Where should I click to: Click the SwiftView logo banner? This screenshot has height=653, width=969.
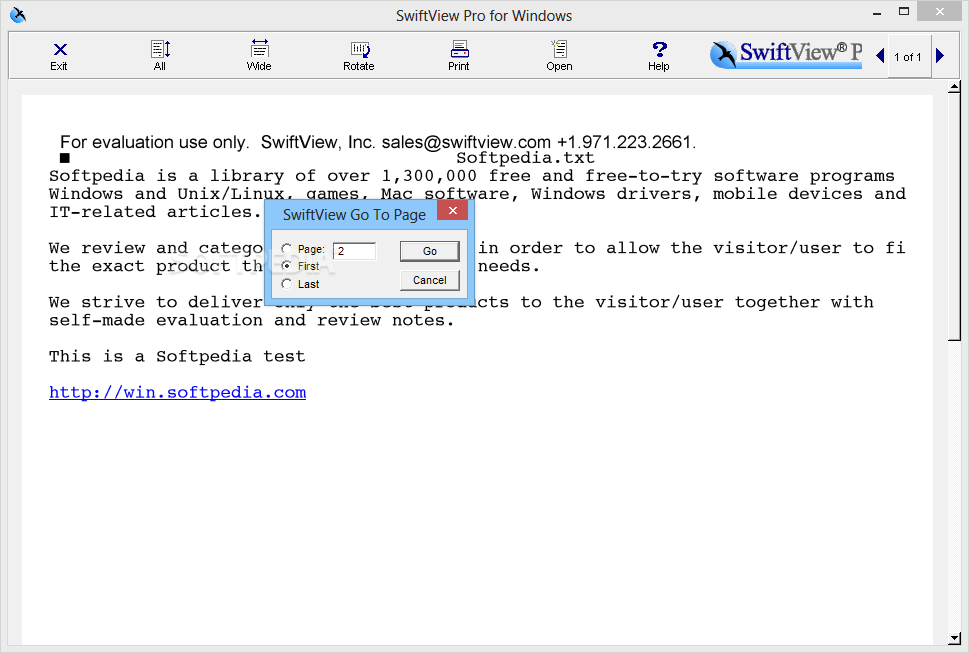786,55
